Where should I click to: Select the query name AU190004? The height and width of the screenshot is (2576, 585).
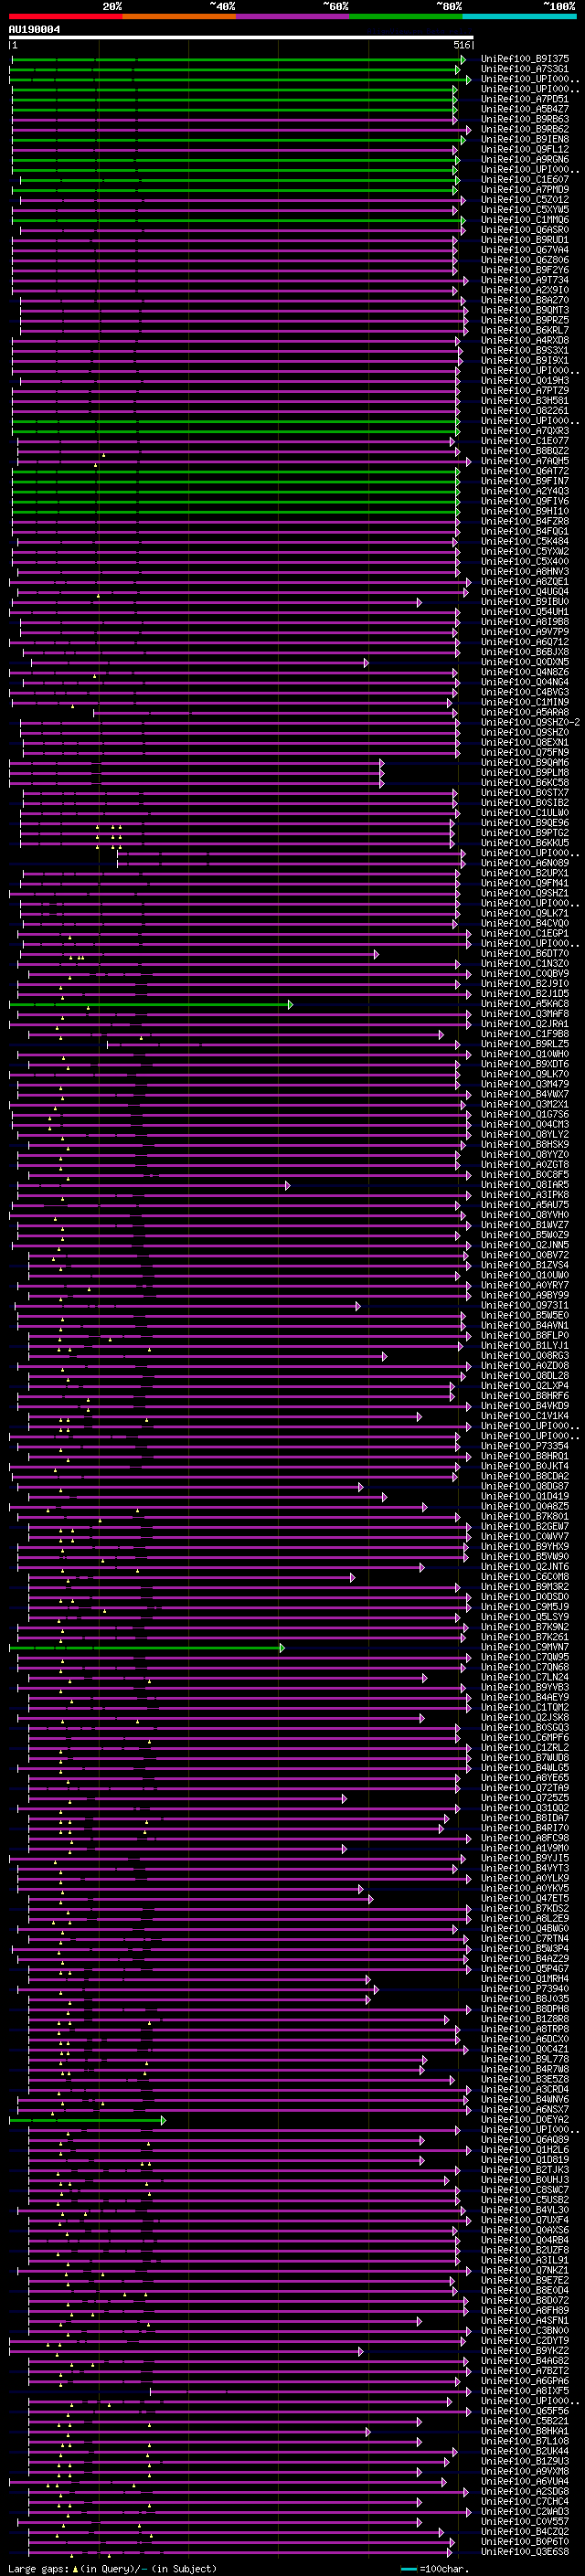point(34,29)
